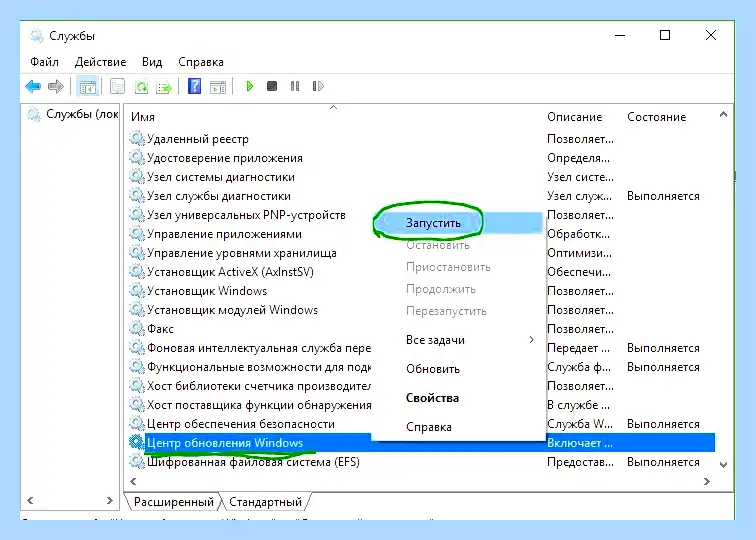Click services list horizontal scroll right arrow
The width and height of the screenshot is (756, 540).
click(x=707, y=481)
